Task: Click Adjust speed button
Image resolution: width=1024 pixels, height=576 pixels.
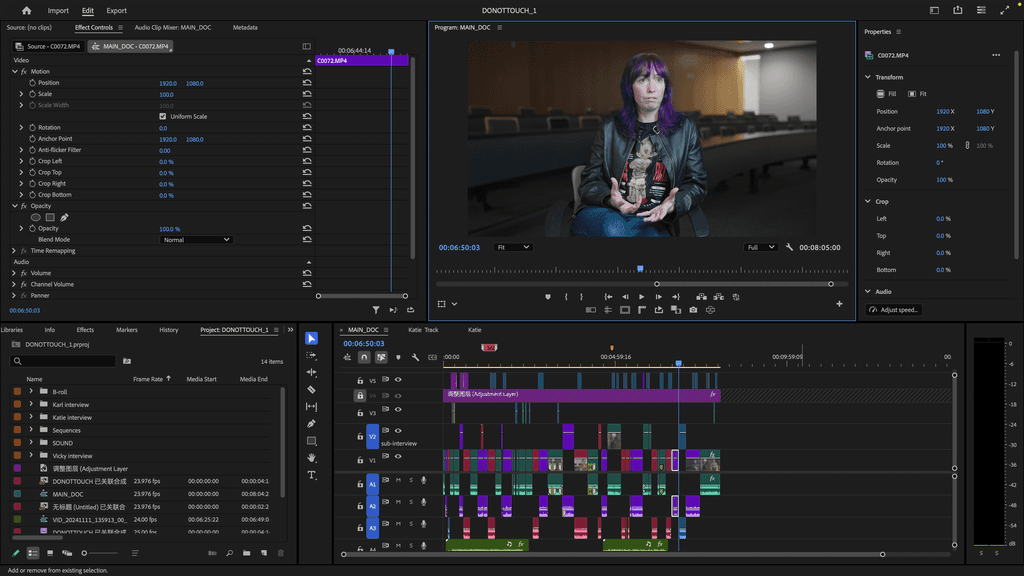Action: coord(893,310)
